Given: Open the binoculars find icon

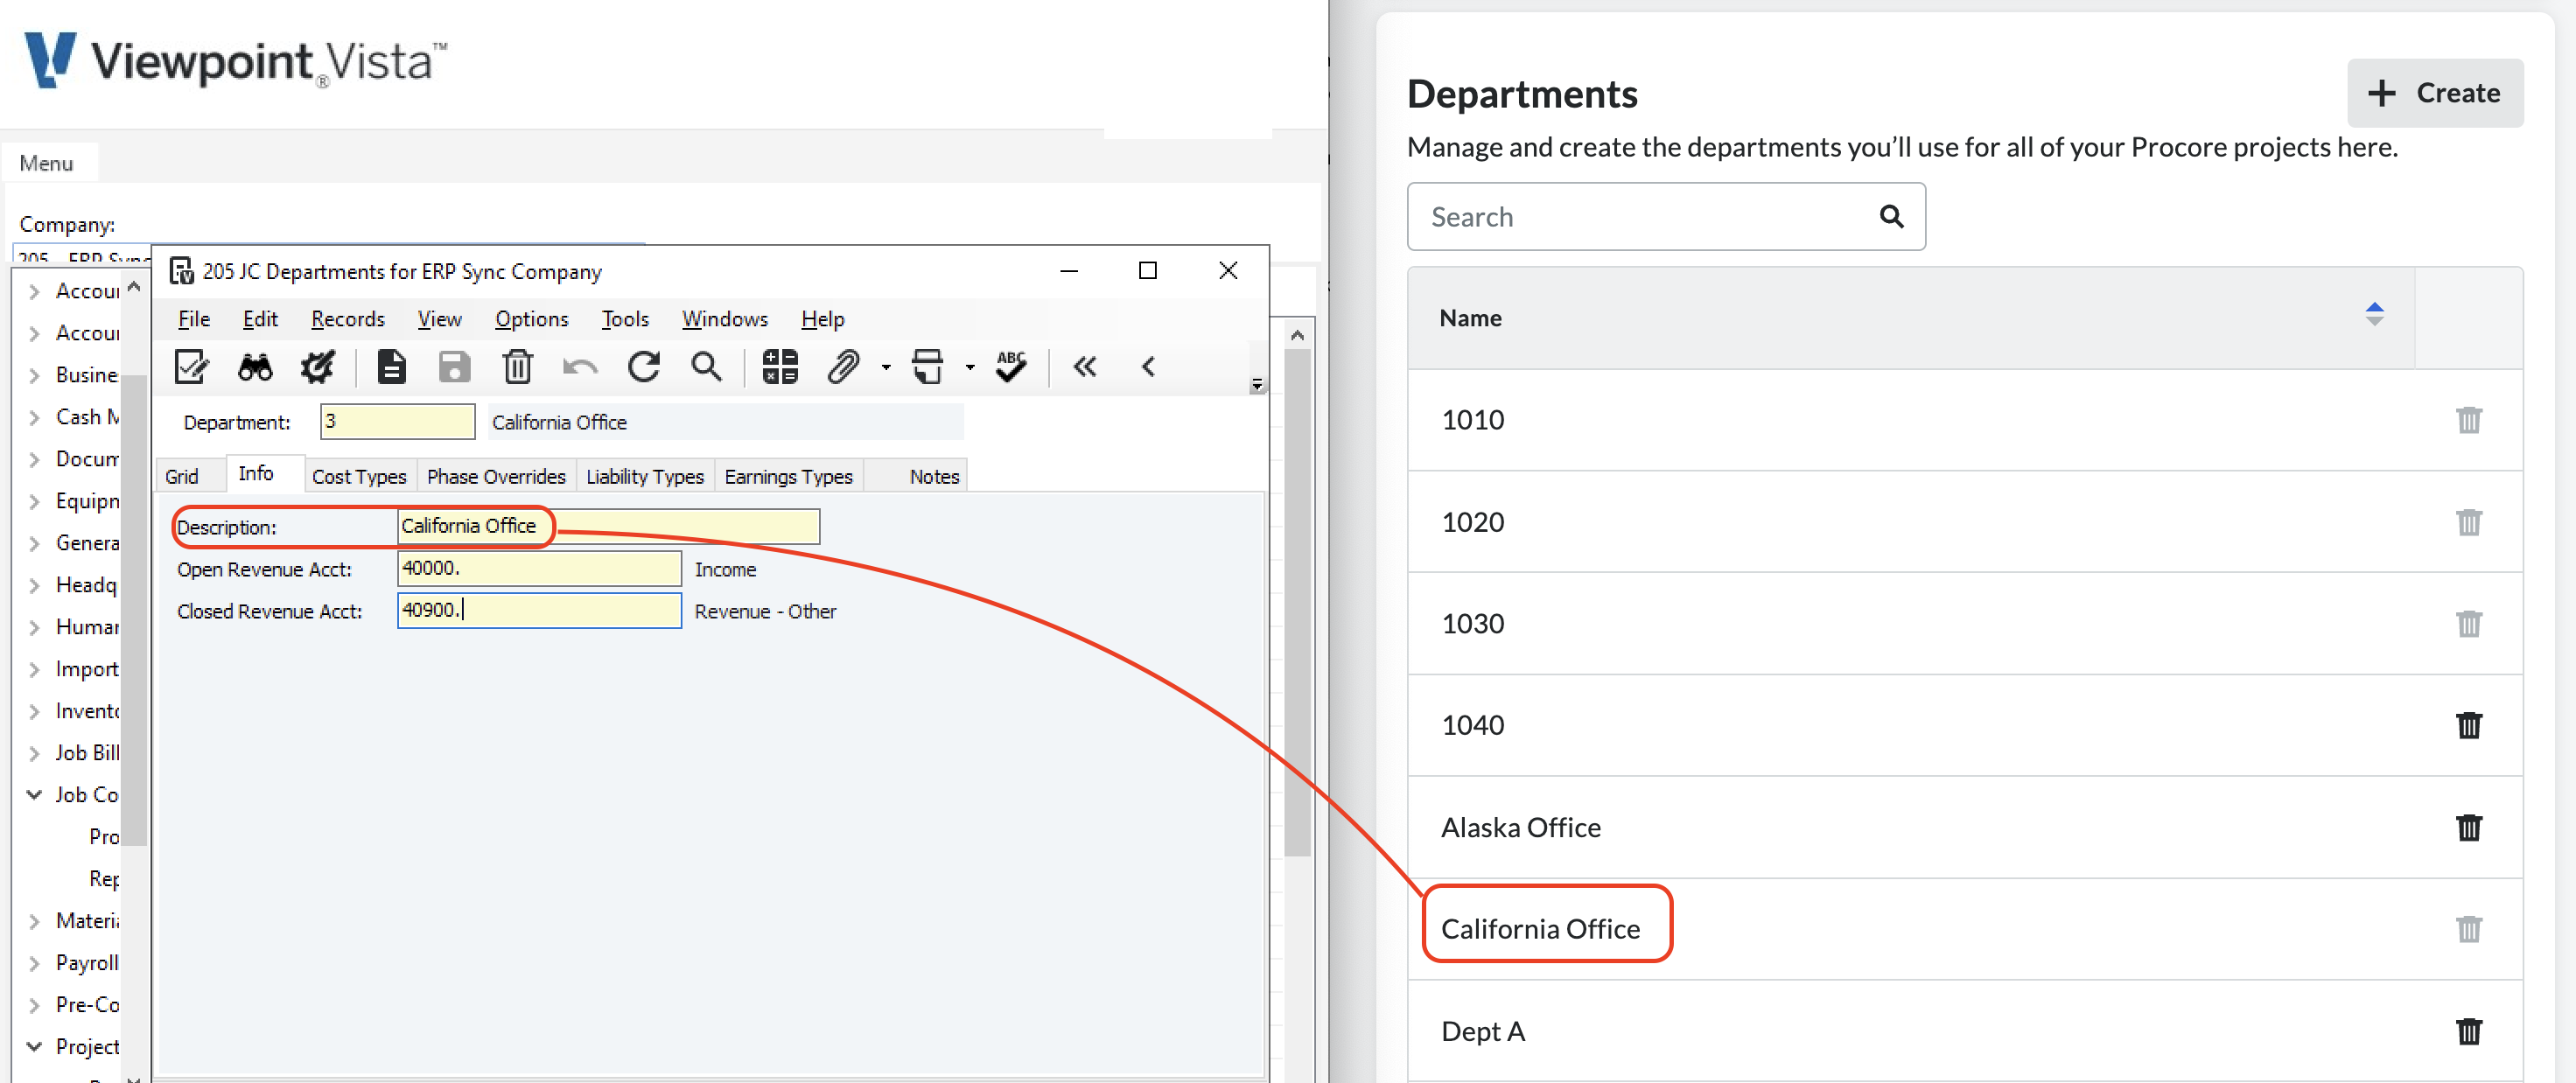Looking at the screenshot, I should click(x=255, y=367).
